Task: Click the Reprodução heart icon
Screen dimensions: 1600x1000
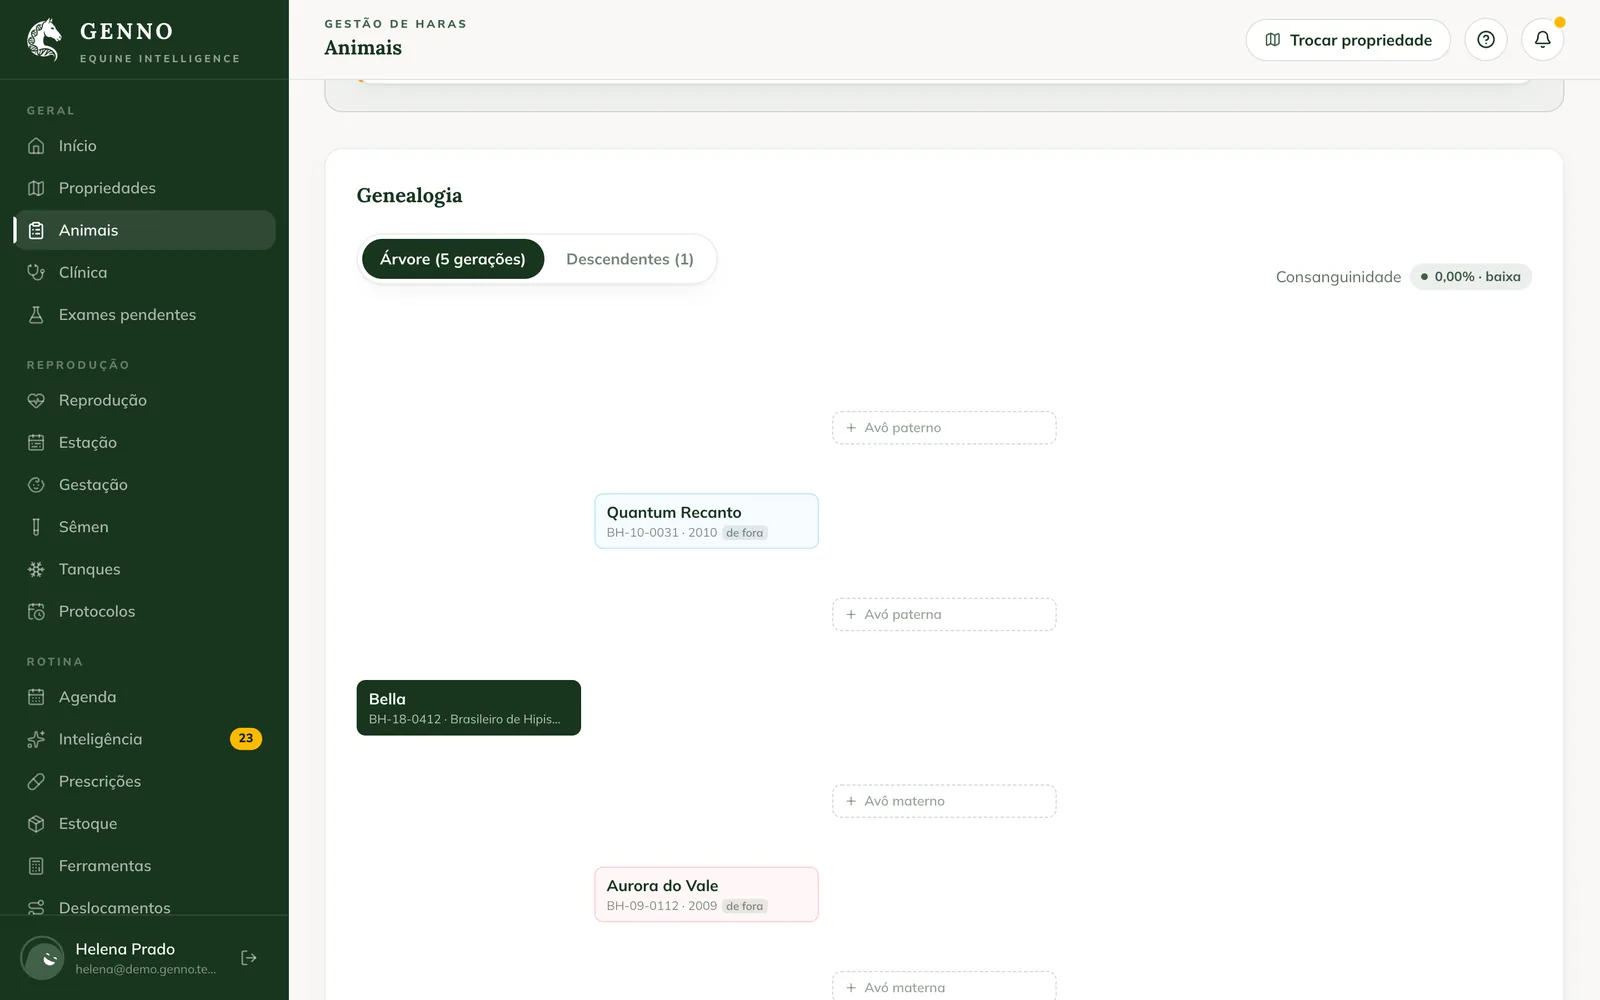Action: tap(36, 400)
